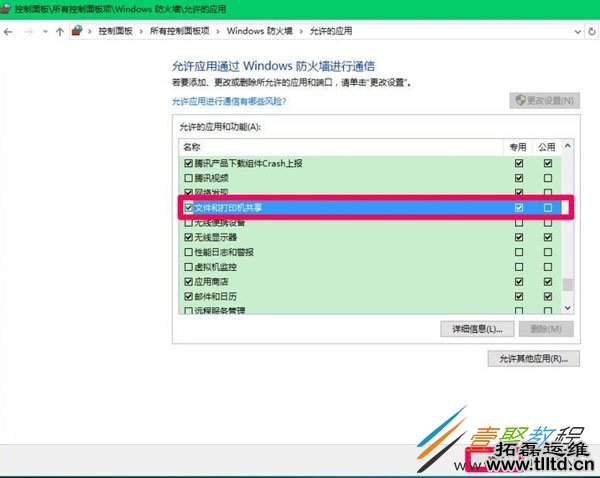The width and height of the screenshot is (600, 478).
Task: Toggle 腾讯视频 name checkbox
Action: pyautogui.click(x=188, y=178)
